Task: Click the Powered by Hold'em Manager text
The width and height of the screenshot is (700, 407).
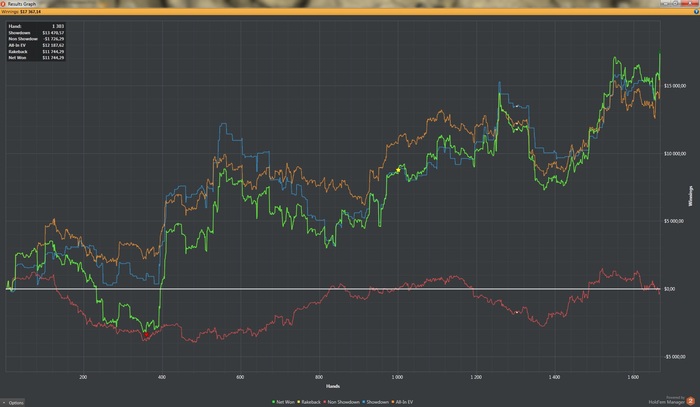Action: pos(667,400)
